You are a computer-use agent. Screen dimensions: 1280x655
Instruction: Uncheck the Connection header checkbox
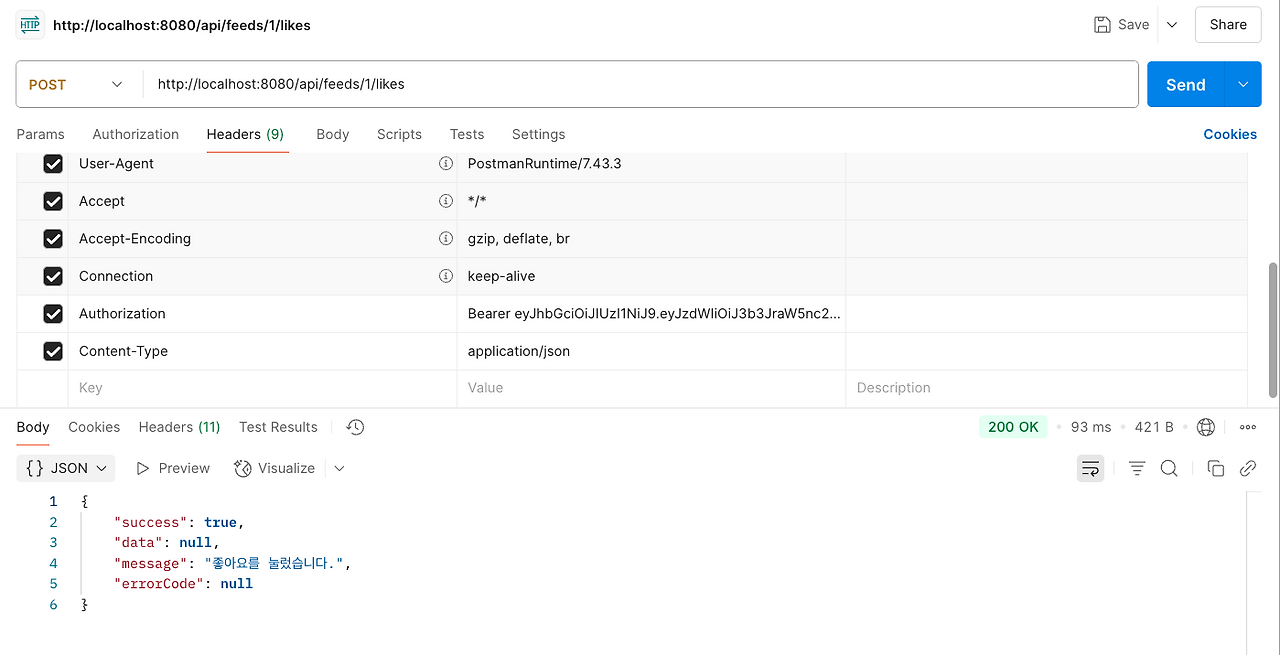[x=53, y=276]
